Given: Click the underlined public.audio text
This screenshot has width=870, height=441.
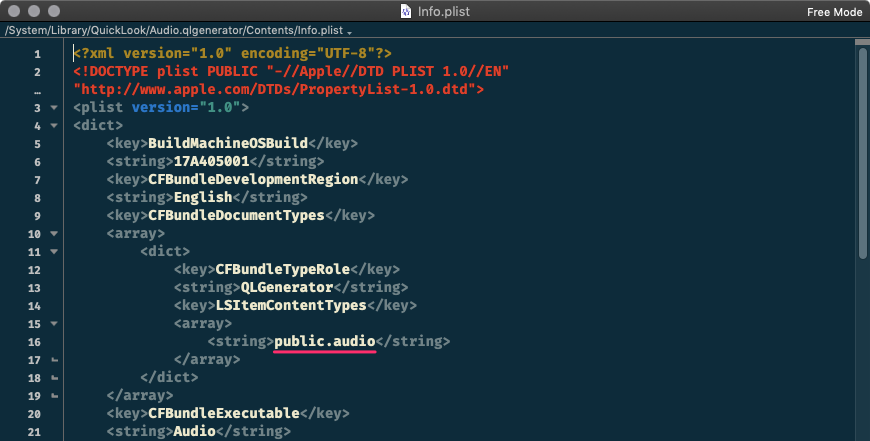Looking at the screenshot, I should 325,341.
